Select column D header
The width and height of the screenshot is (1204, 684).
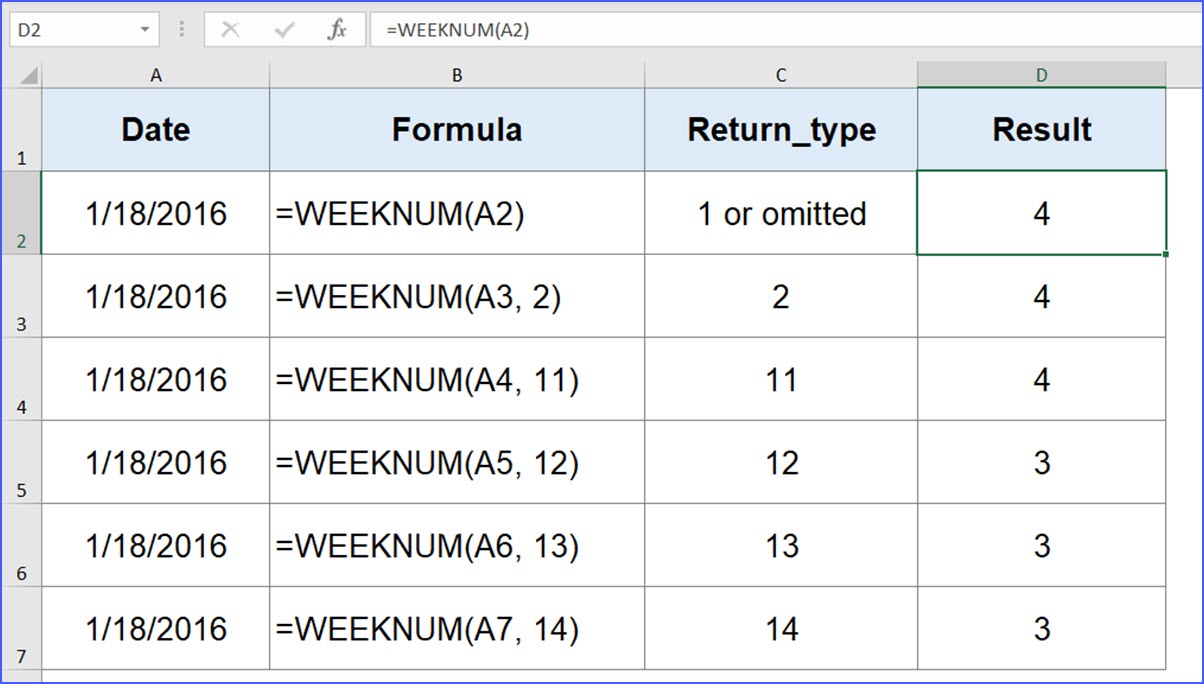pyautogui.click(x=1042, y=74)
